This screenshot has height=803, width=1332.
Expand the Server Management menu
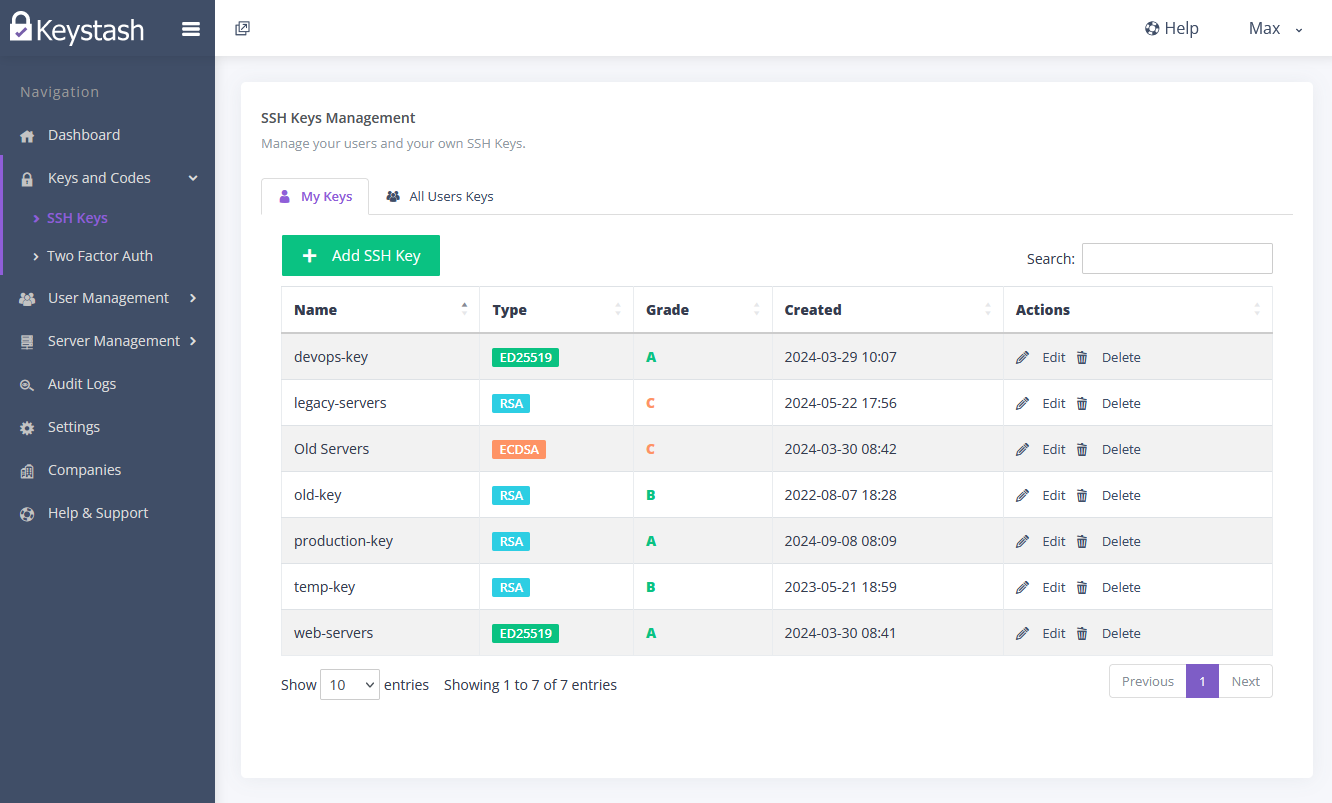tap(108, 341)
